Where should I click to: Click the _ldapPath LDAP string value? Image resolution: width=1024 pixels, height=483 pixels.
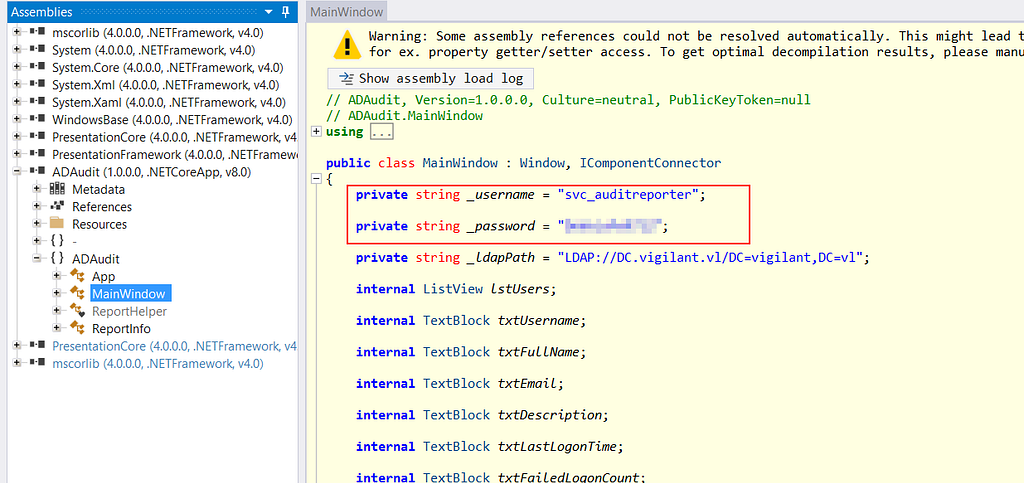pyautogui.click(x=710, y=258)
